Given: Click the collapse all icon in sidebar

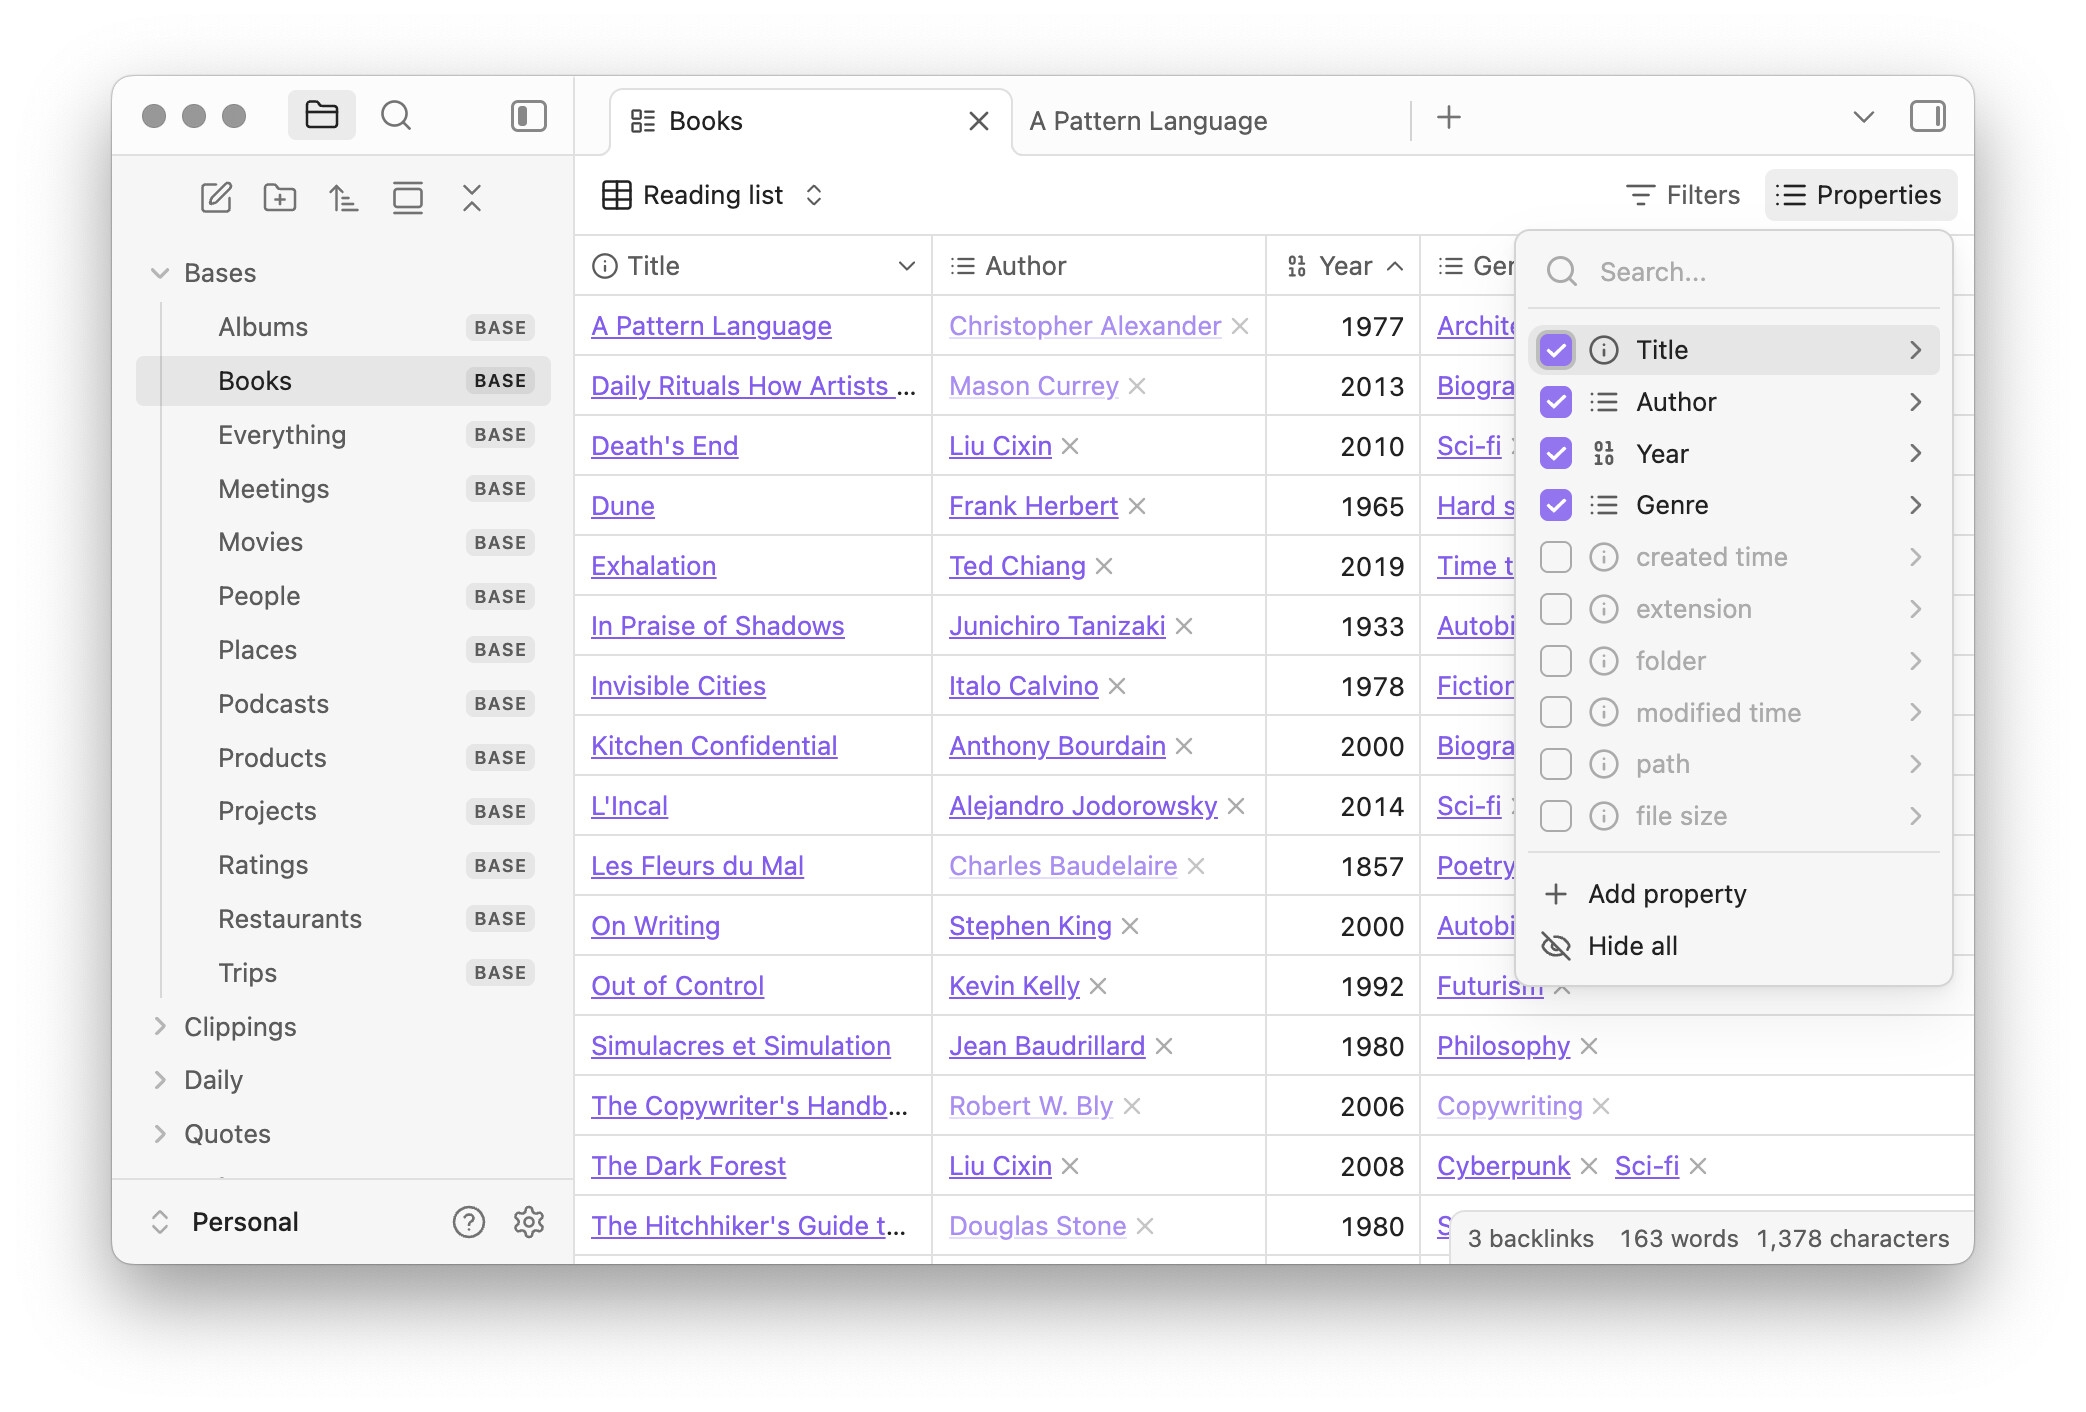Looking at the screenshot, I should tap(472, 198).
